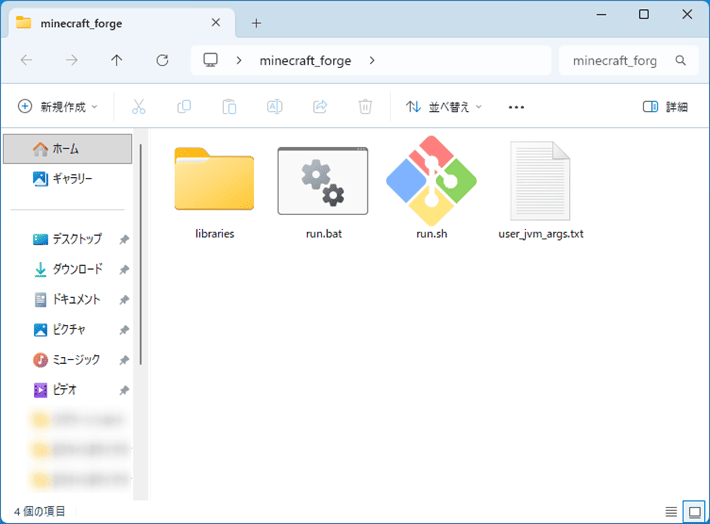Open ダウンロード in the sidebar
This screenshot has width=710, height=524.
(x=67, y=269)
